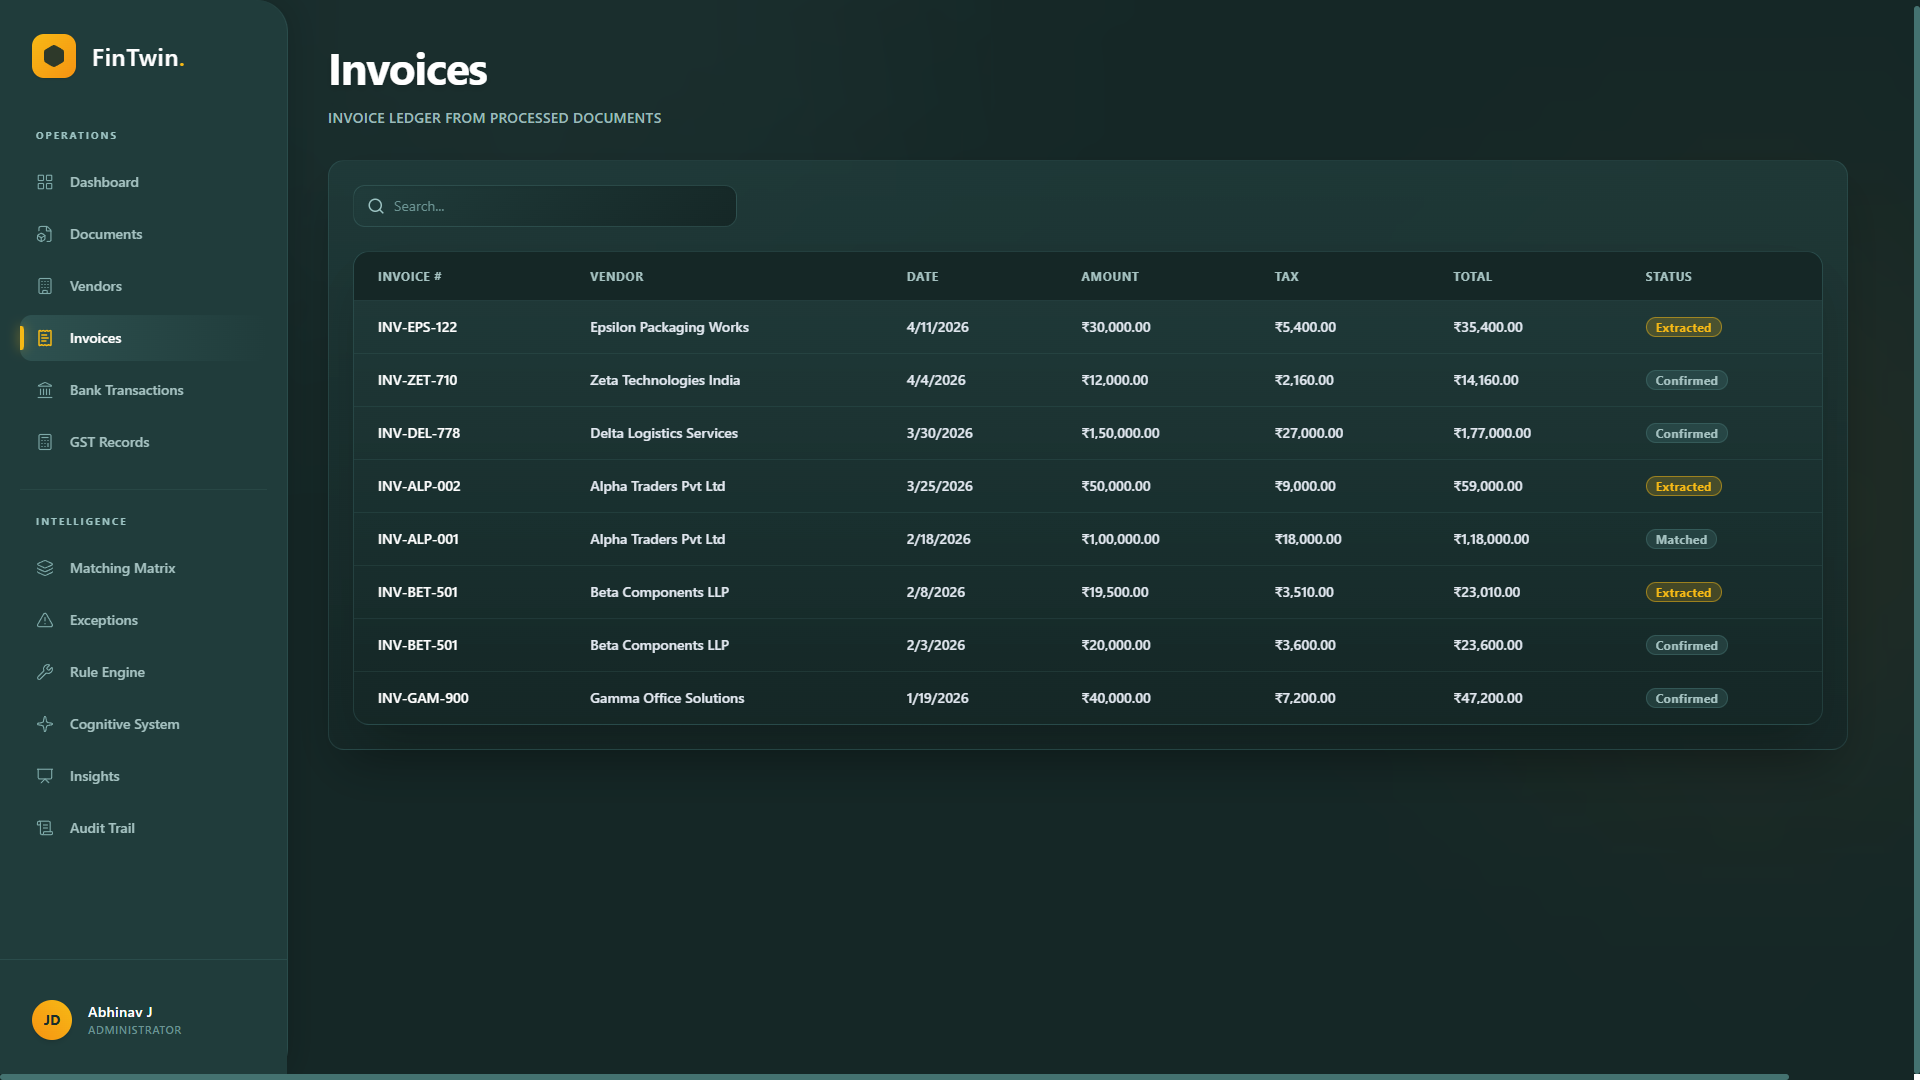Click the JD user avatar
The width and height of the screenshot is (1920, 1080).
click(x=52, y=1020)
